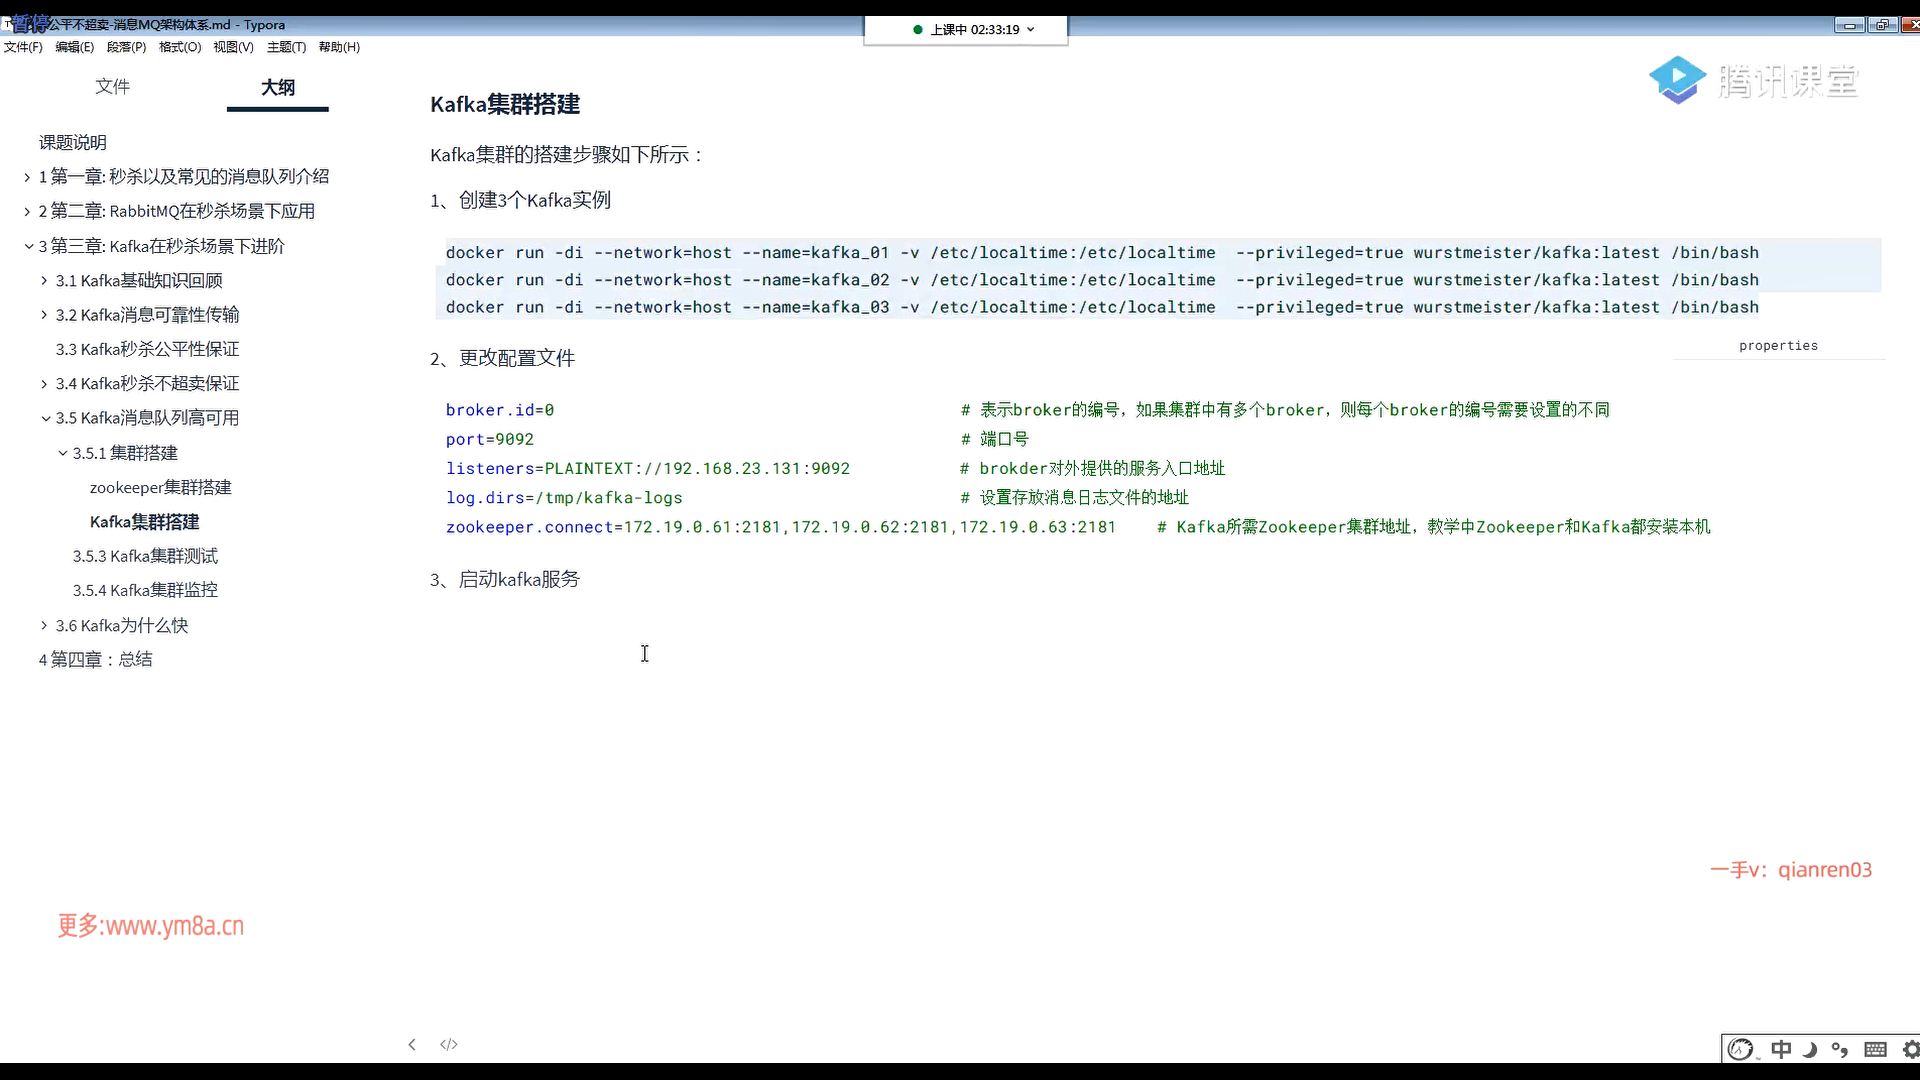Image resolution: width=1920 pixels, height=1080 pixels.
Task: Toggle IME punctuation mode icon
Action: (1840, 1049)
